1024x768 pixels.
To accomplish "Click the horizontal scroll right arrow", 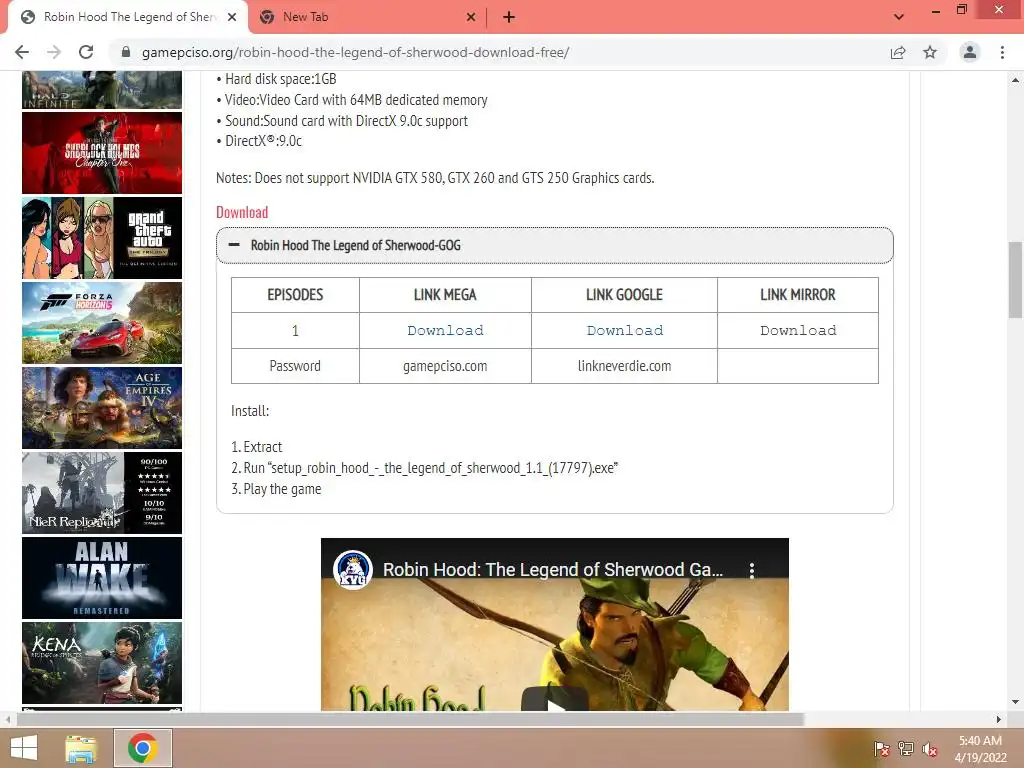I will point(999,719).
